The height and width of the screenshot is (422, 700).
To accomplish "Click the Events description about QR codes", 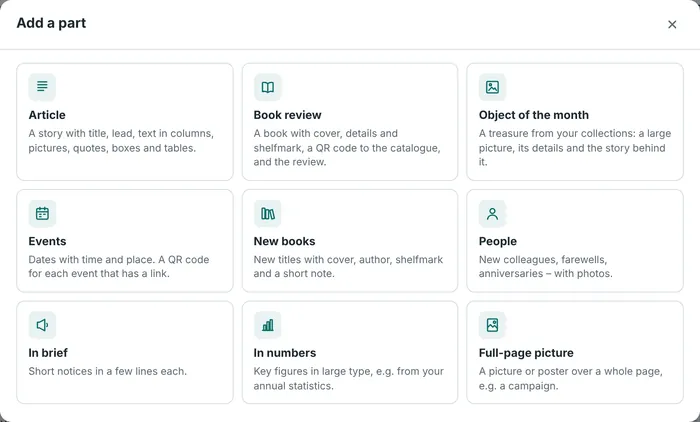I will [x=119, y=267].
